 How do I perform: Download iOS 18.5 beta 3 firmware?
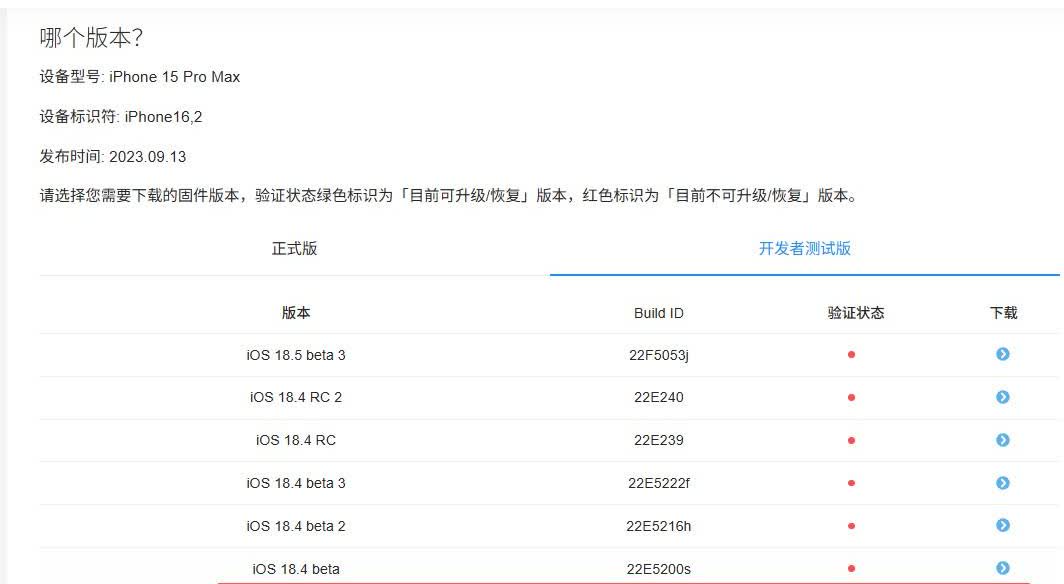tap(1002, 354)
